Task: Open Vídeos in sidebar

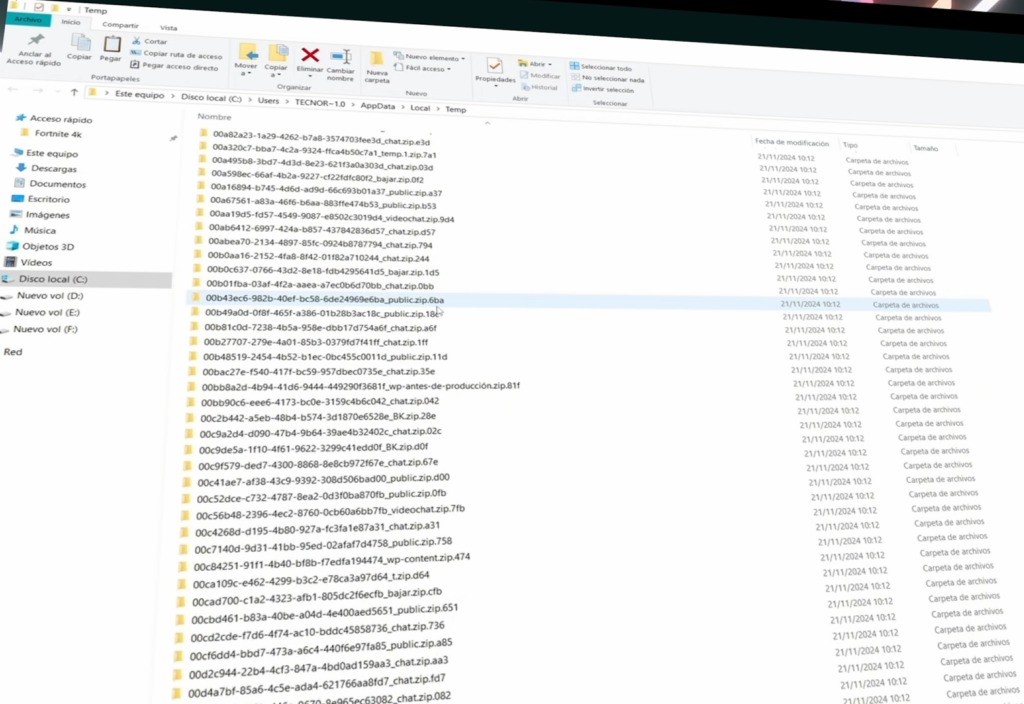Action: pos(29,263)
